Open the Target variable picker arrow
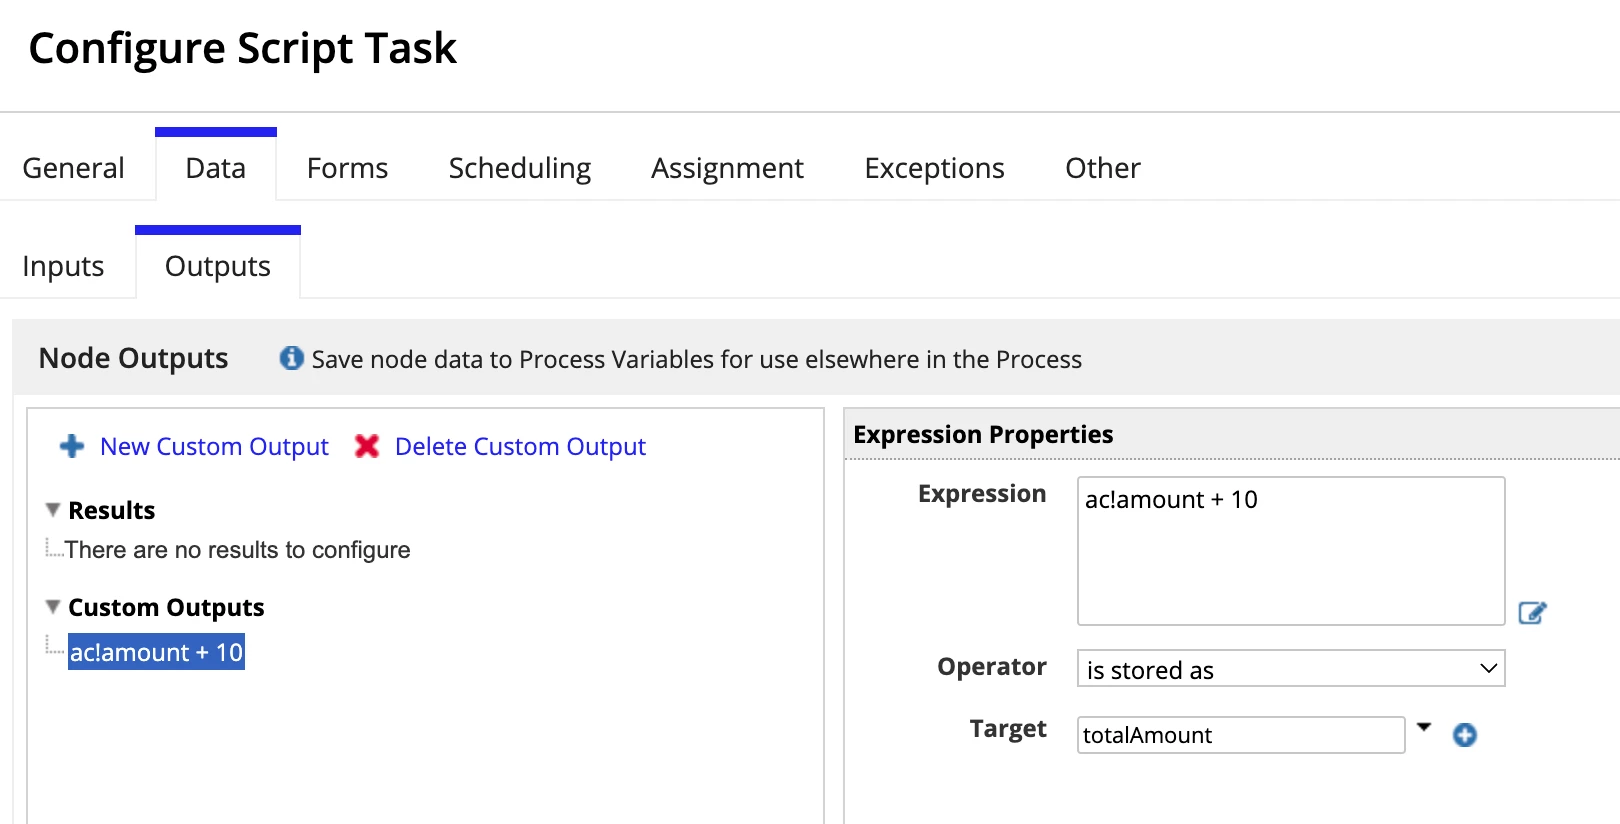Viewport: 1620px width, 824px height. [1424, 727]
